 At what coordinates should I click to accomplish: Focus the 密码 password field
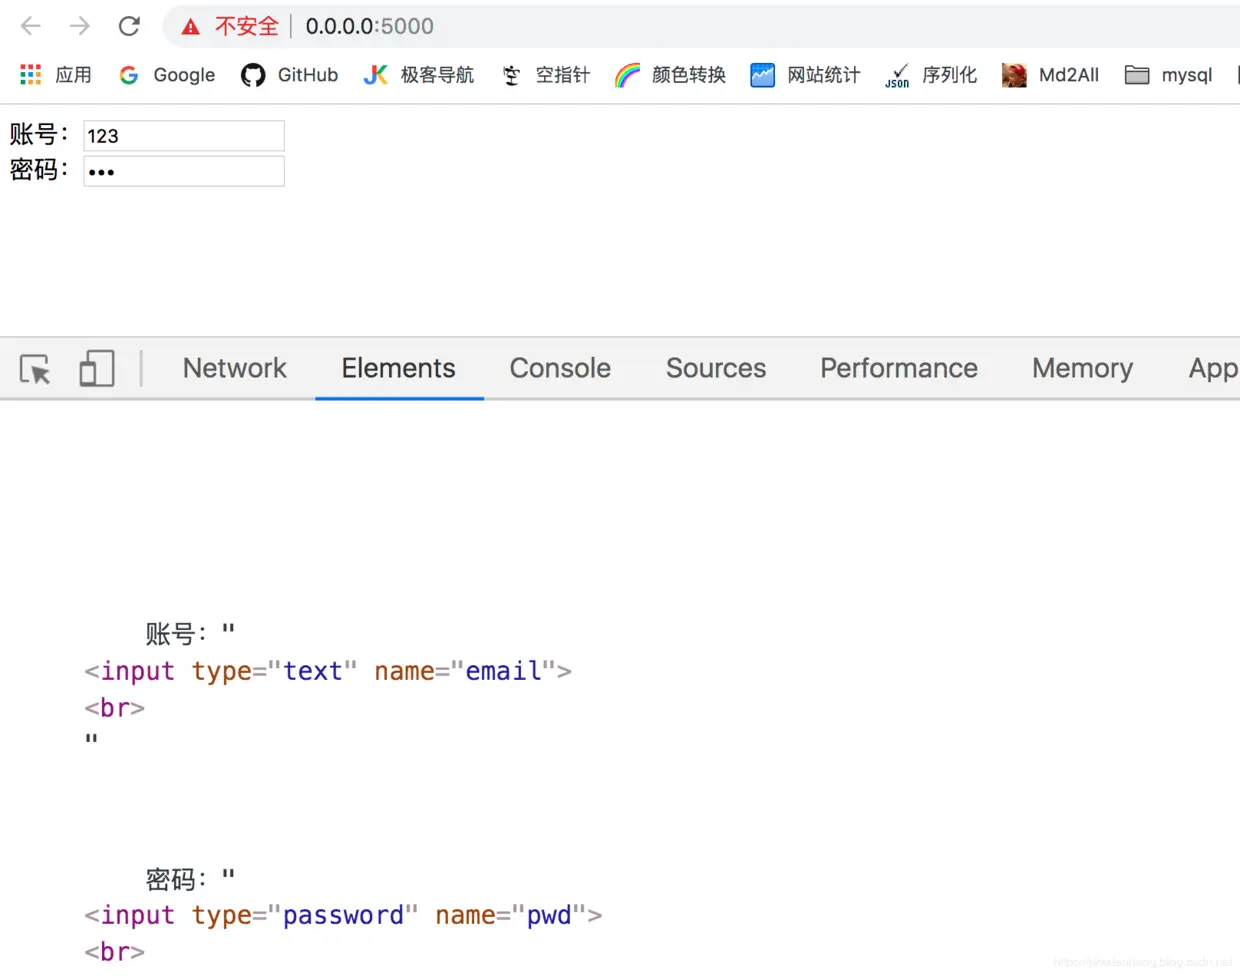pyautogui.click(x=184, y=171)
